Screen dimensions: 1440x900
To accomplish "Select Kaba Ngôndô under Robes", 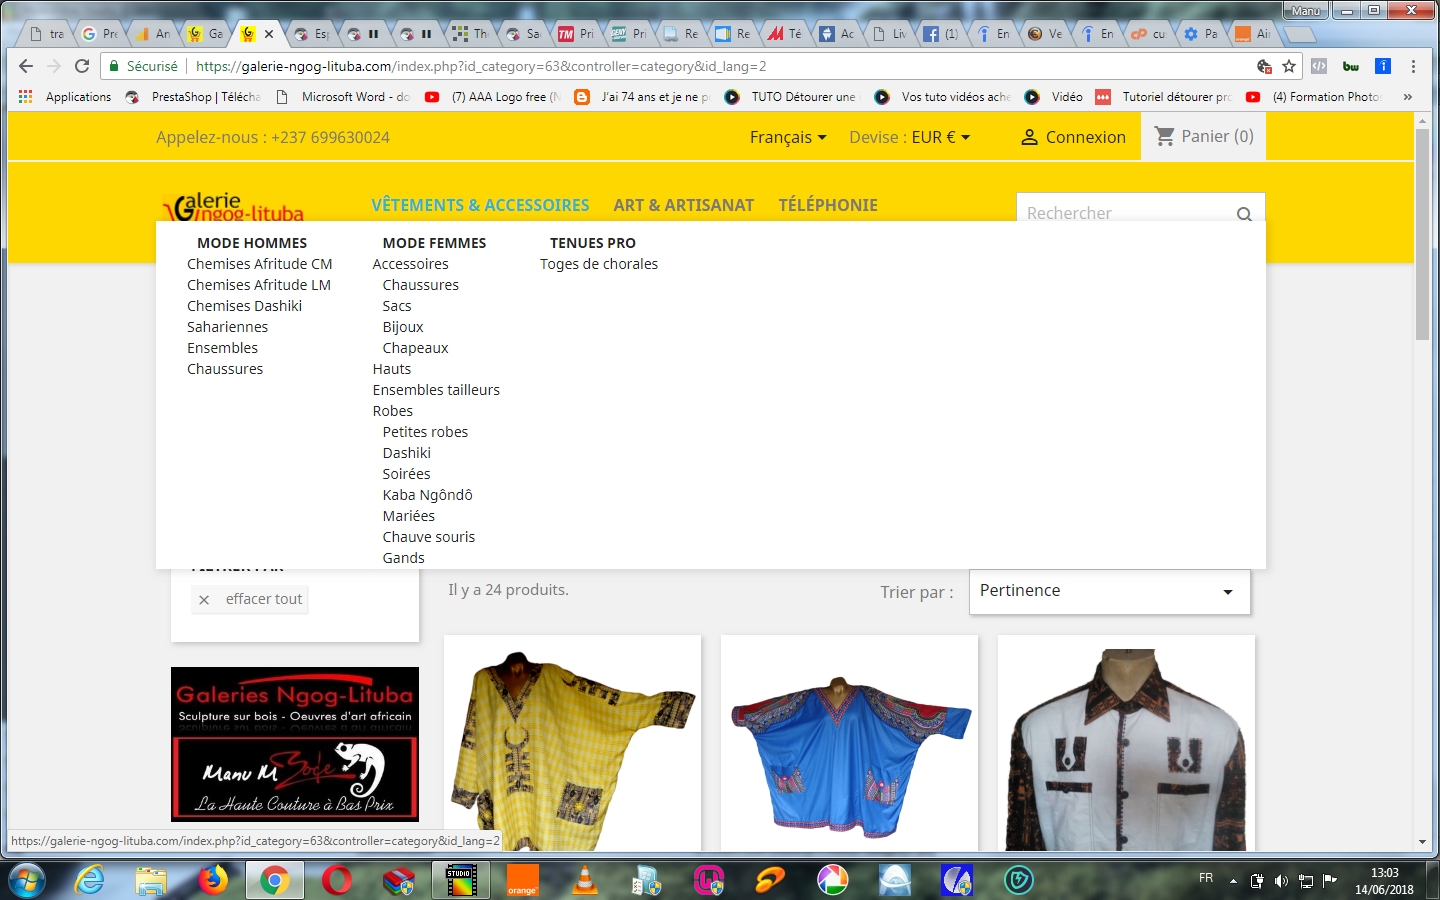I will [427, 495].
